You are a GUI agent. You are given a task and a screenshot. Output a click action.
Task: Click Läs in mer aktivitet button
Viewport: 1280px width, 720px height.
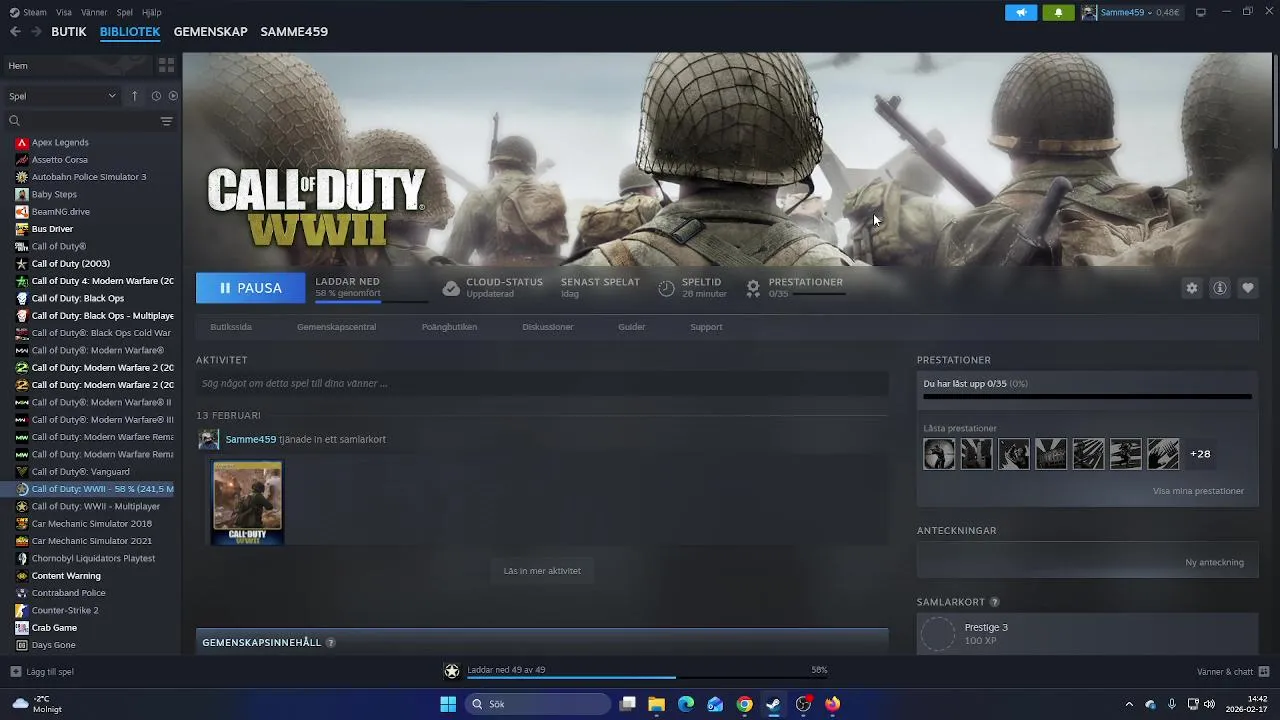pos(542,571)
